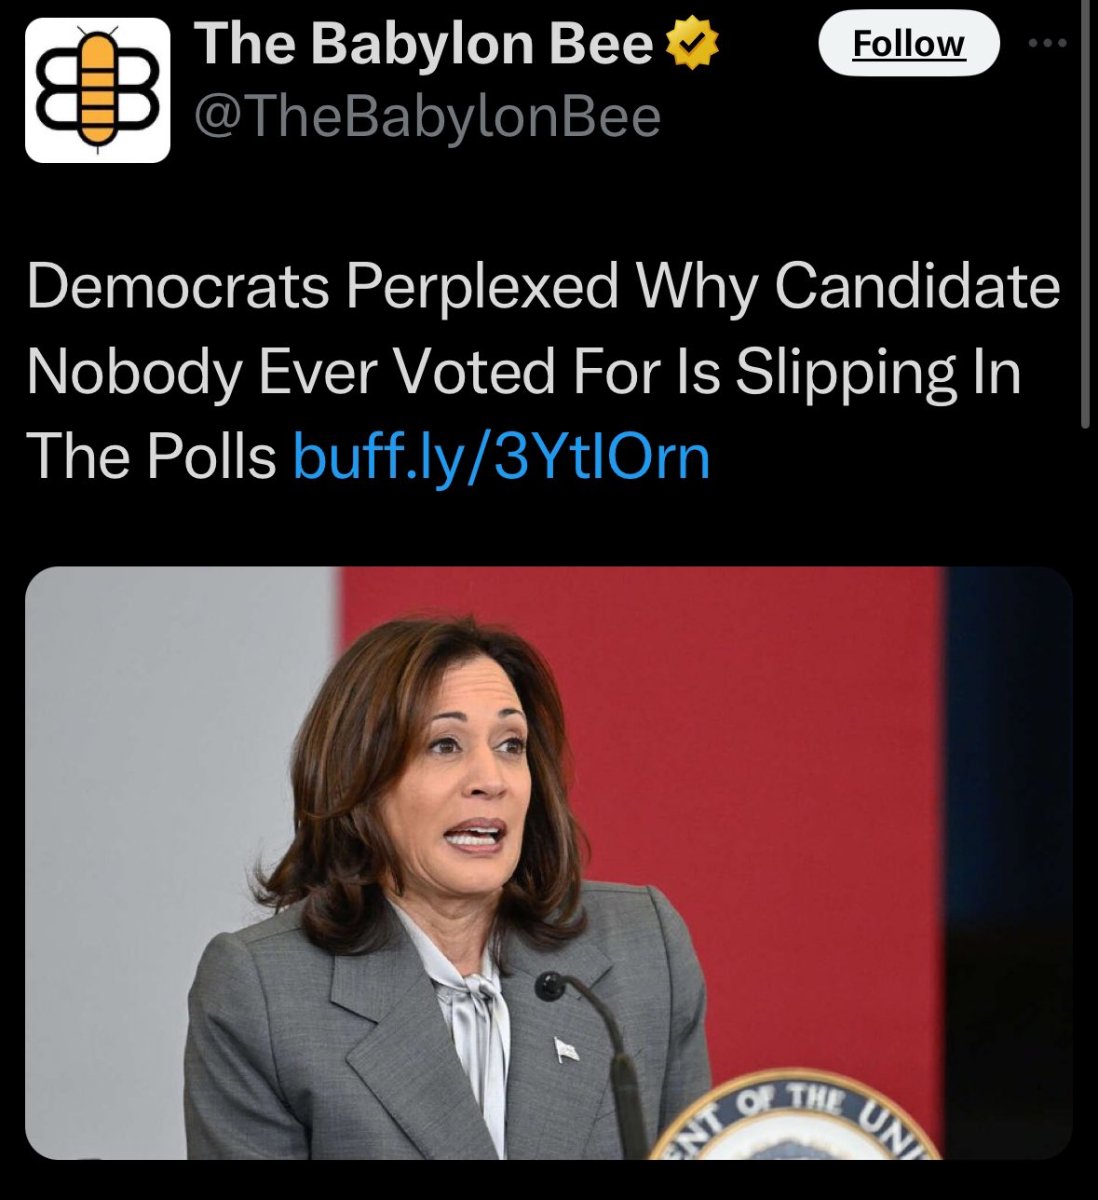Screen dimensions: 1098x1200
Task: Tap the Follow button
Action: coord(908,45)
